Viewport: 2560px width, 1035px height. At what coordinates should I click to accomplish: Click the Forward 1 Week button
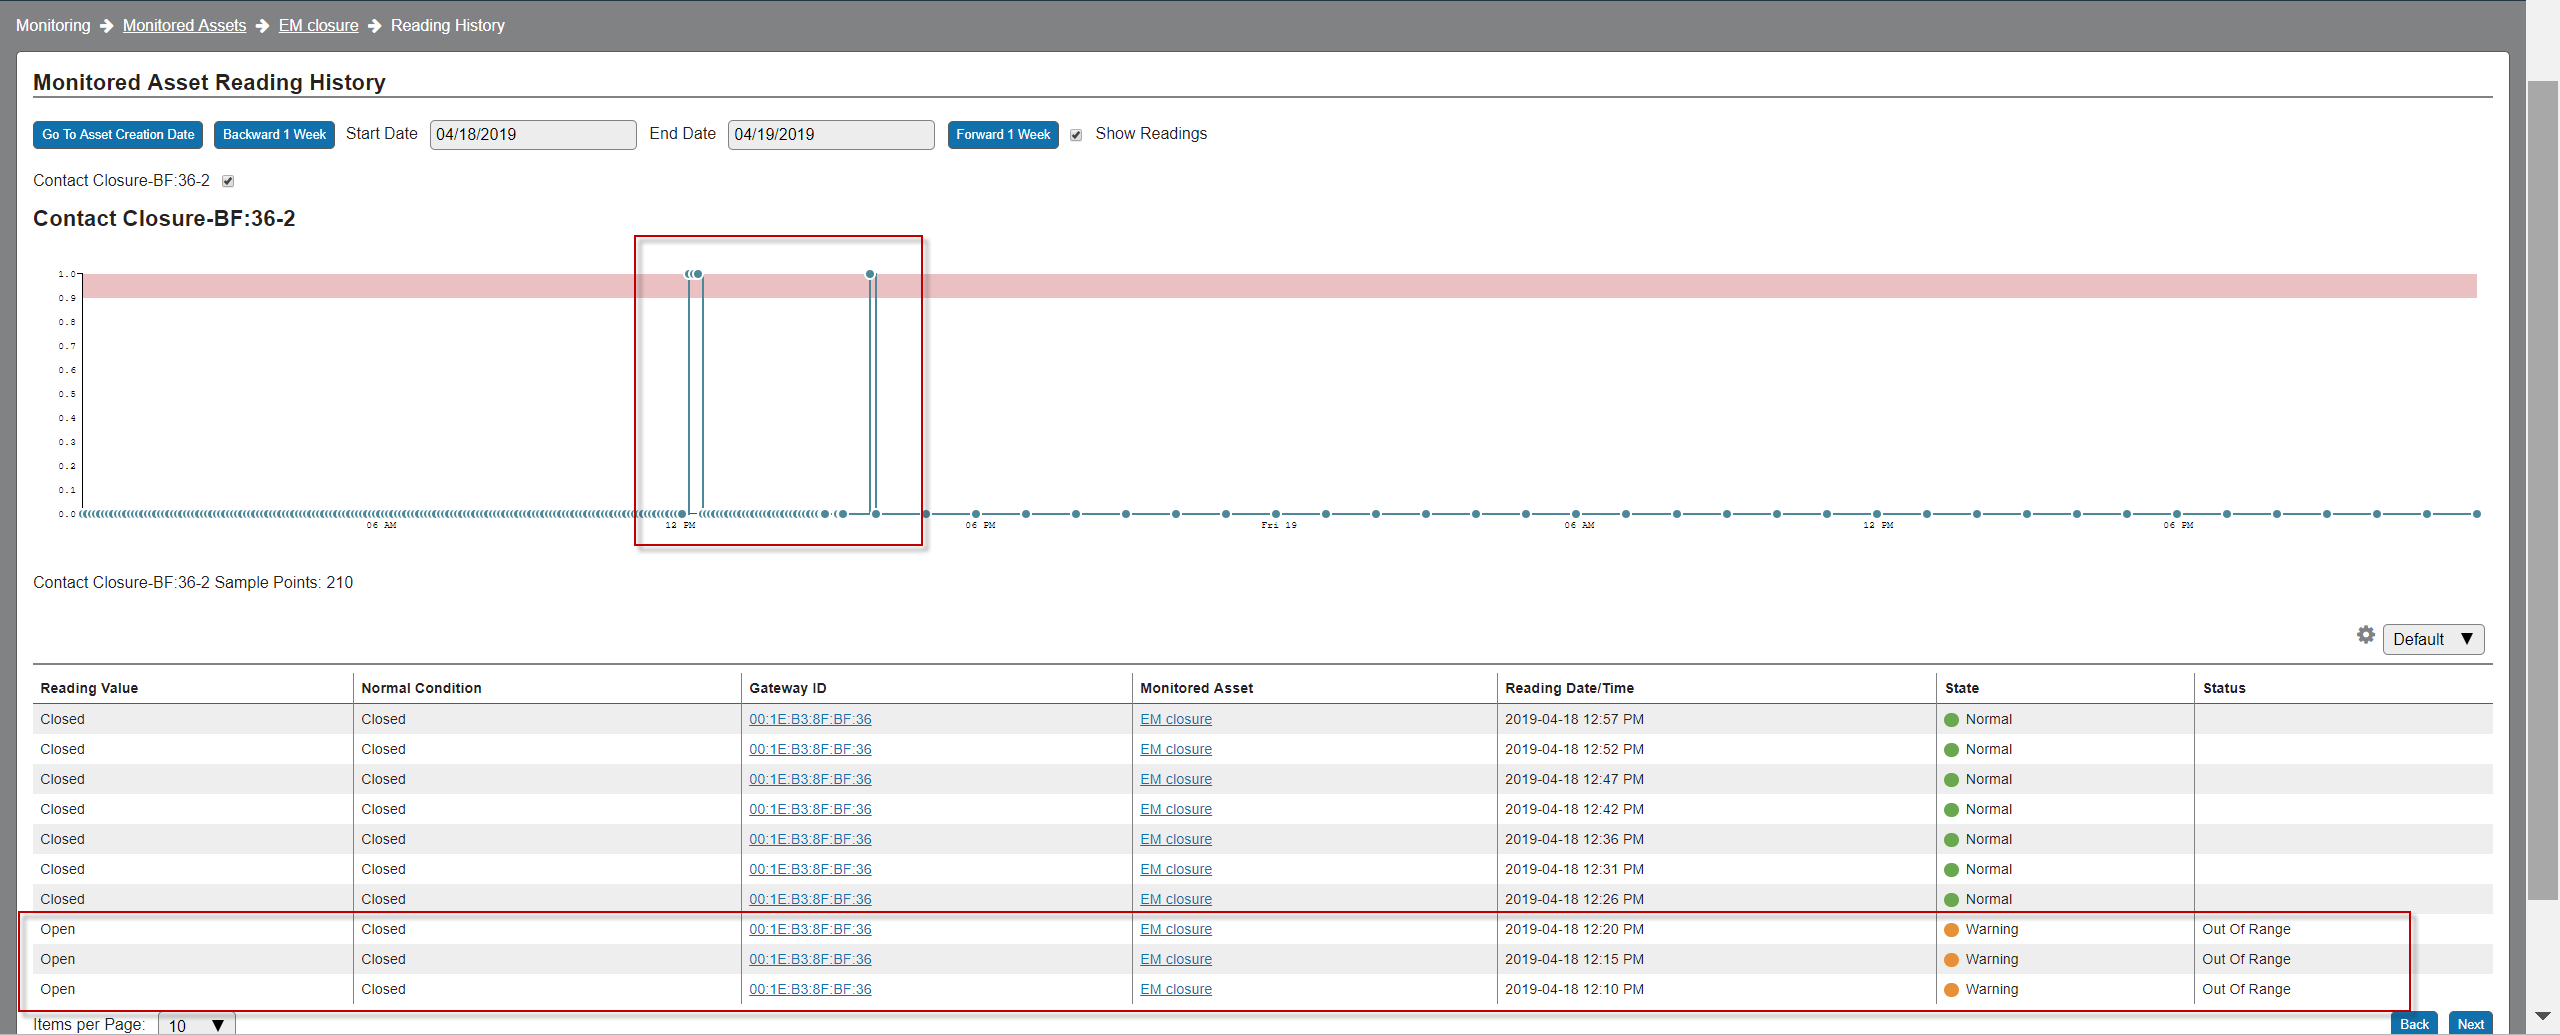(x=1002, y=134)
